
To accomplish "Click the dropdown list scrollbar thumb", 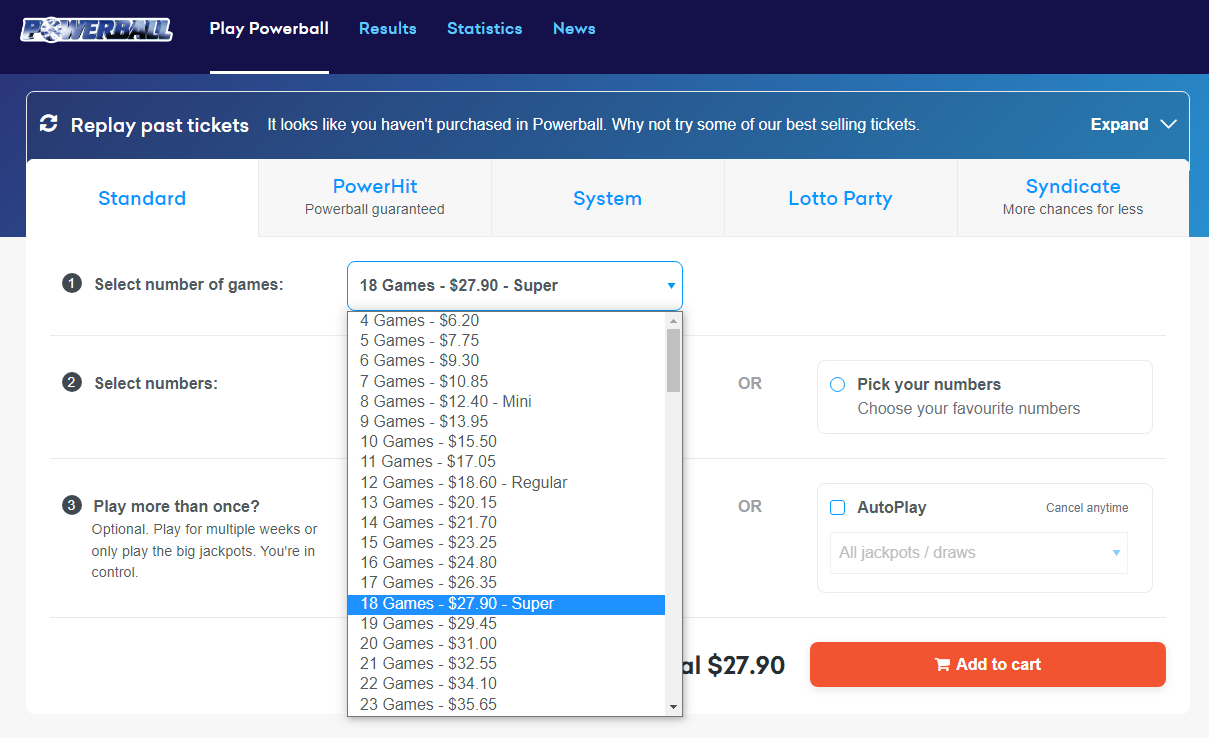I will tap(673, 360).
